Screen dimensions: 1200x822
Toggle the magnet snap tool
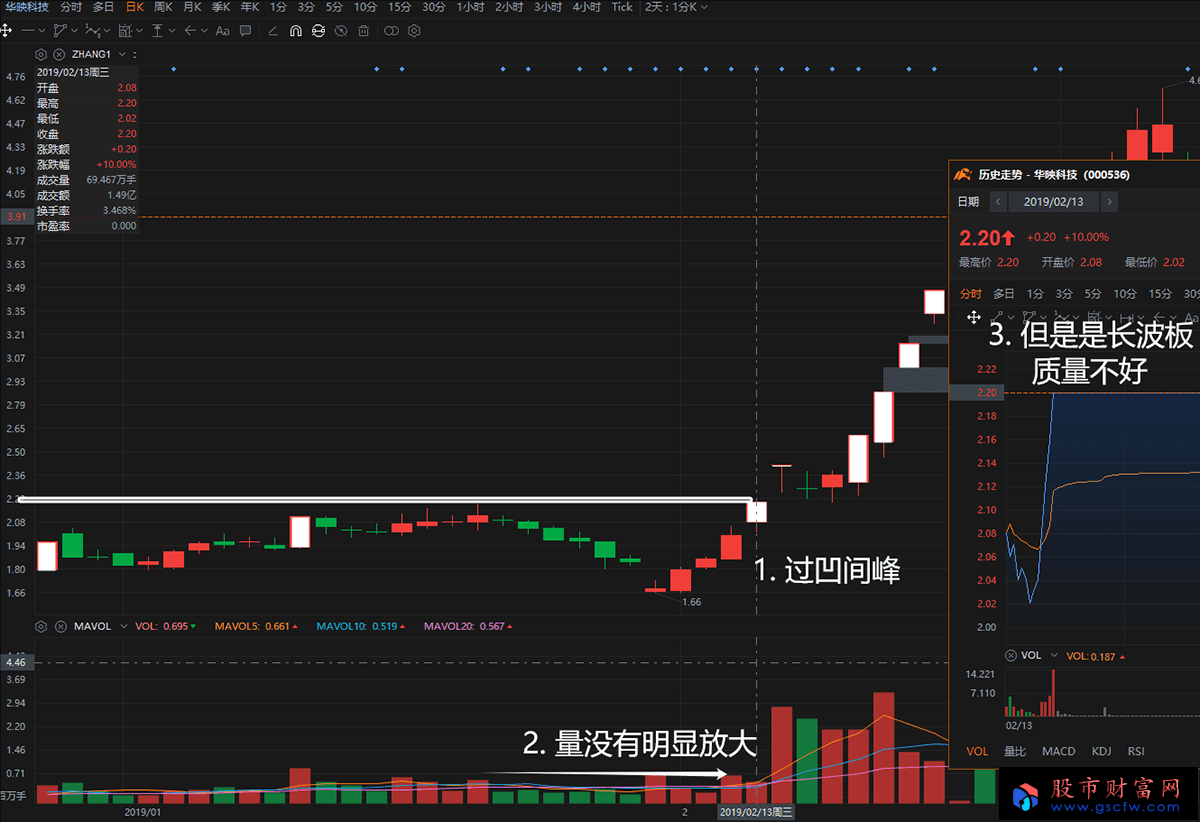point(296,31)
